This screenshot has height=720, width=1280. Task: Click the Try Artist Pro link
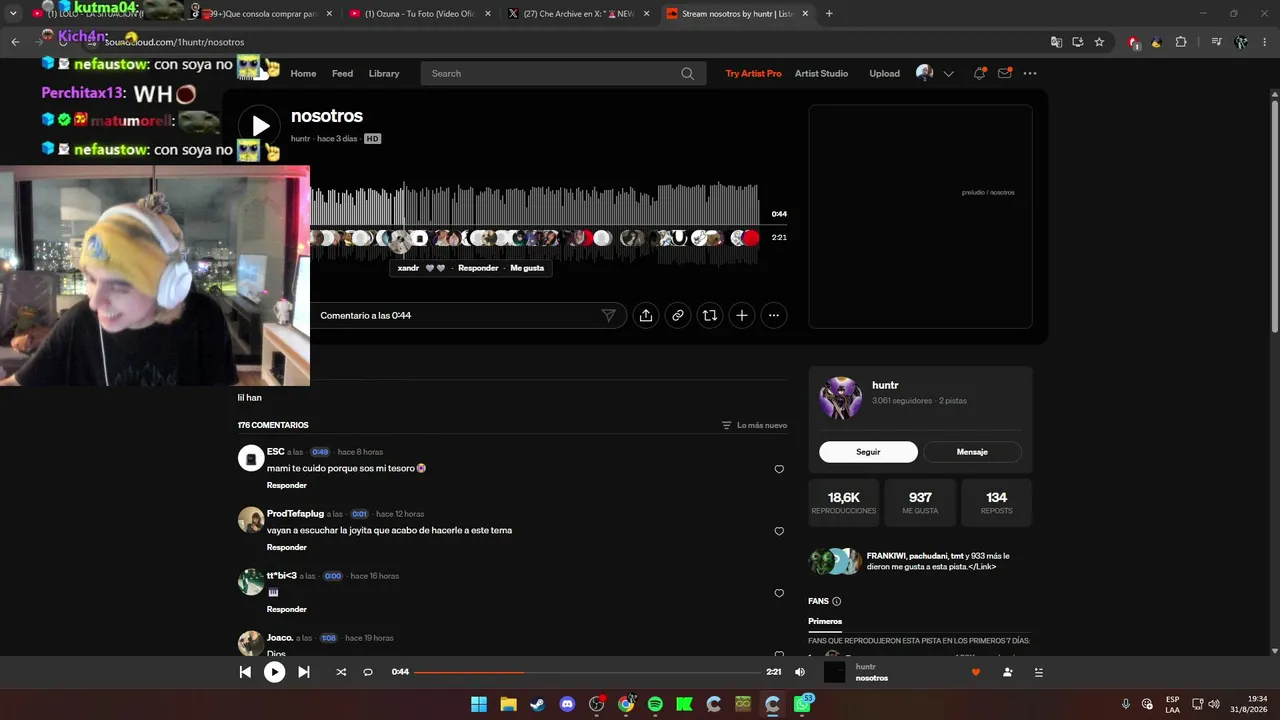pyautogui.click(x=754, y=73)
